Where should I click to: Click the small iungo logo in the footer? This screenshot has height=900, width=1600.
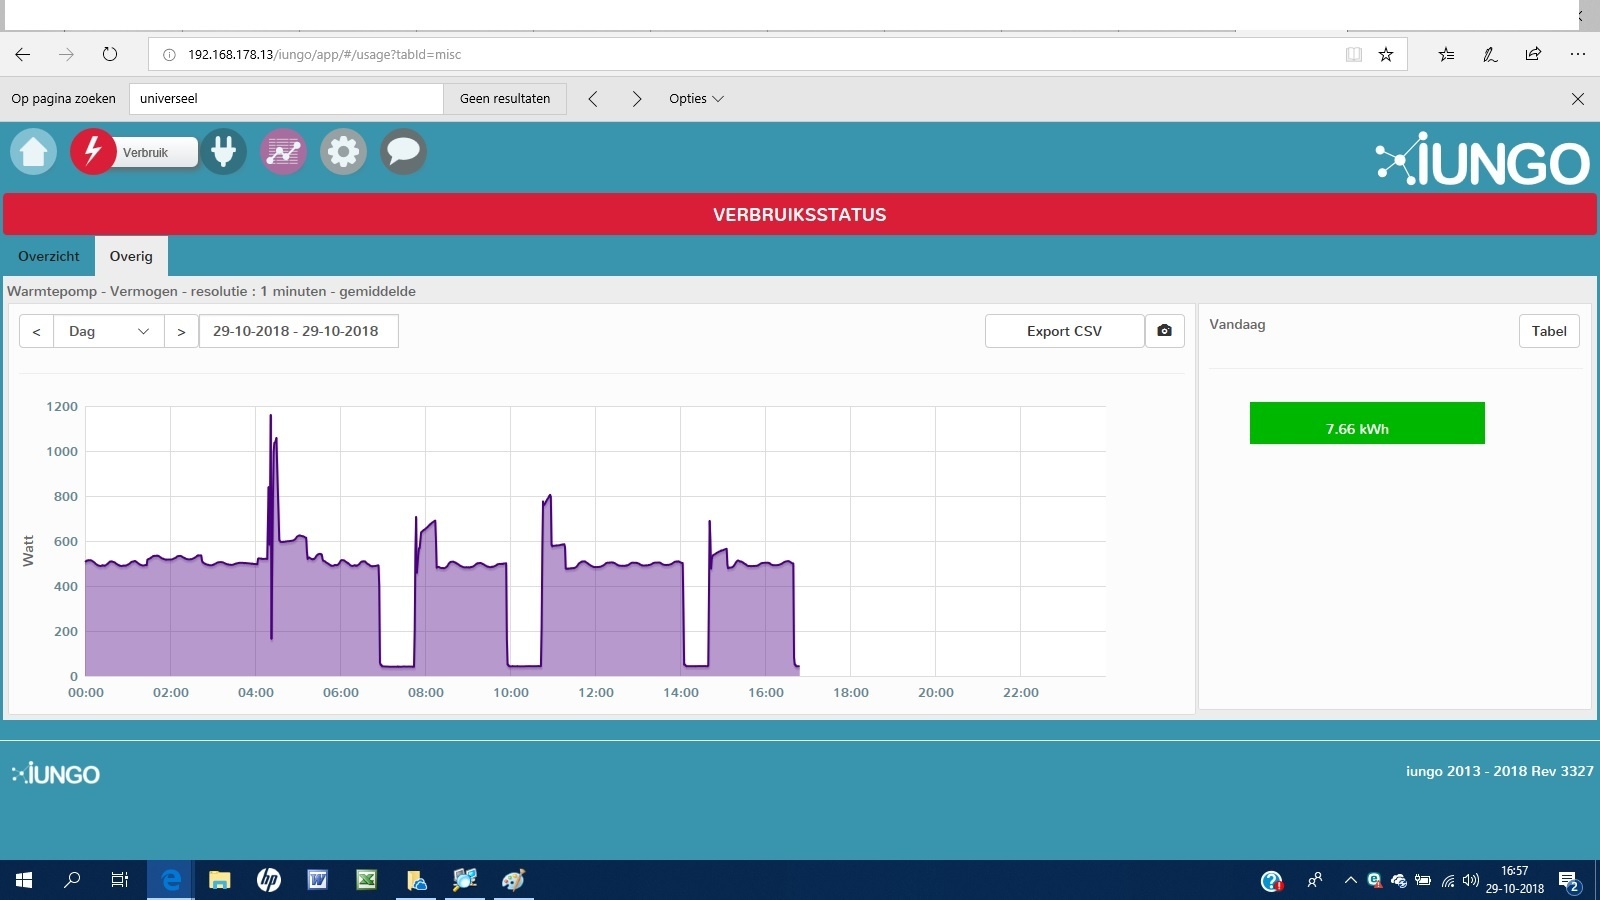56,774
